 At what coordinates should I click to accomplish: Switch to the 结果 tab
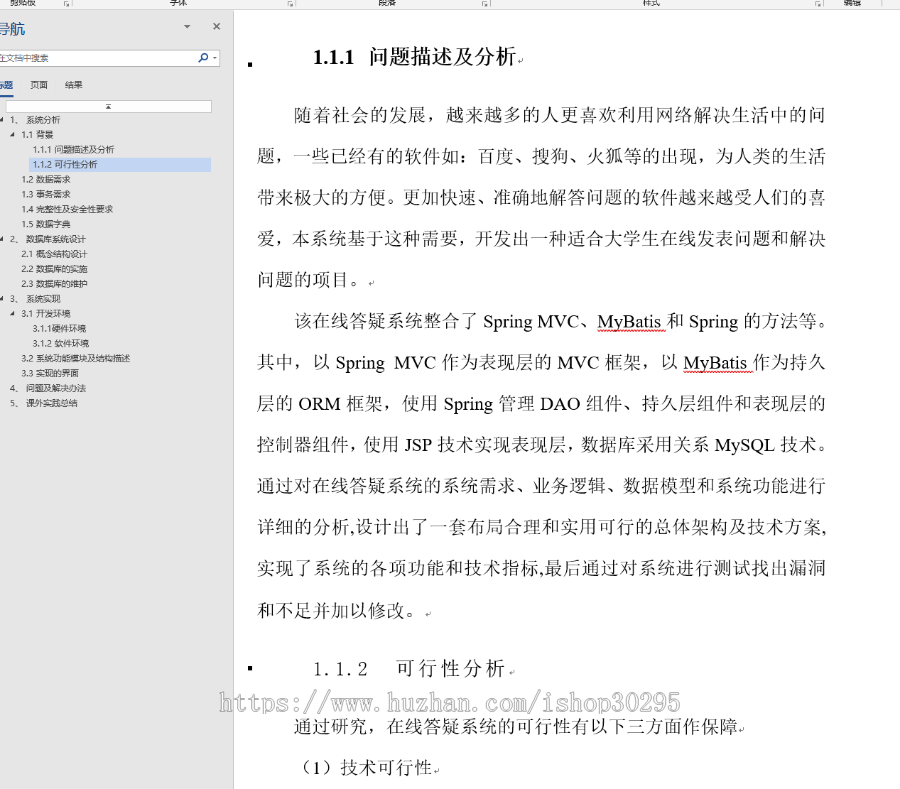pos(73,84)
